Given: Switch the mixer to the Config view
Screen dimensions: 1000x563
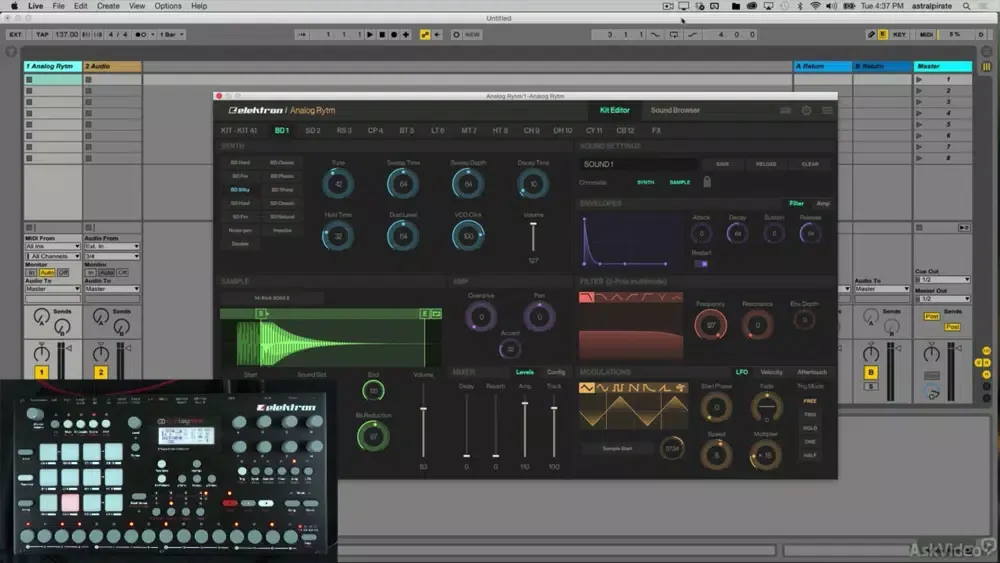Looking at the screenshot, I should (x=555, y=372).
